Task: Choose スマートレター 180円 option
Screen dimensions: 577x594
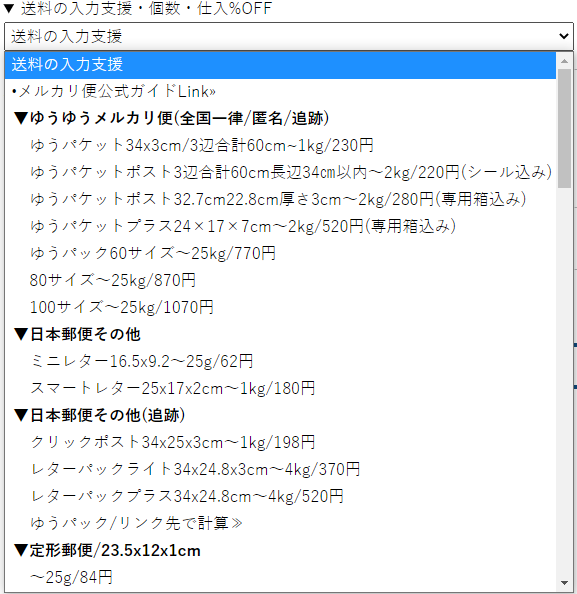Action: pos(280,388)
